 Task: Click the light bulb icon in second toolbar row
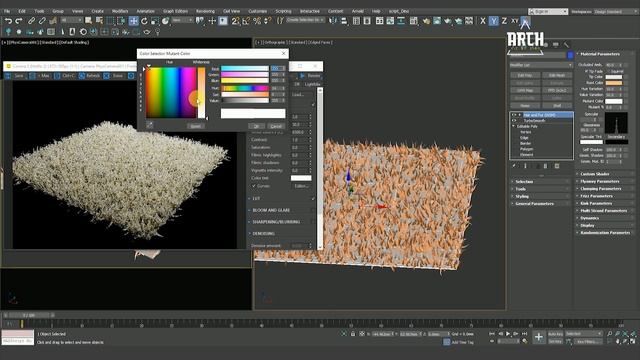coord(157,32)
